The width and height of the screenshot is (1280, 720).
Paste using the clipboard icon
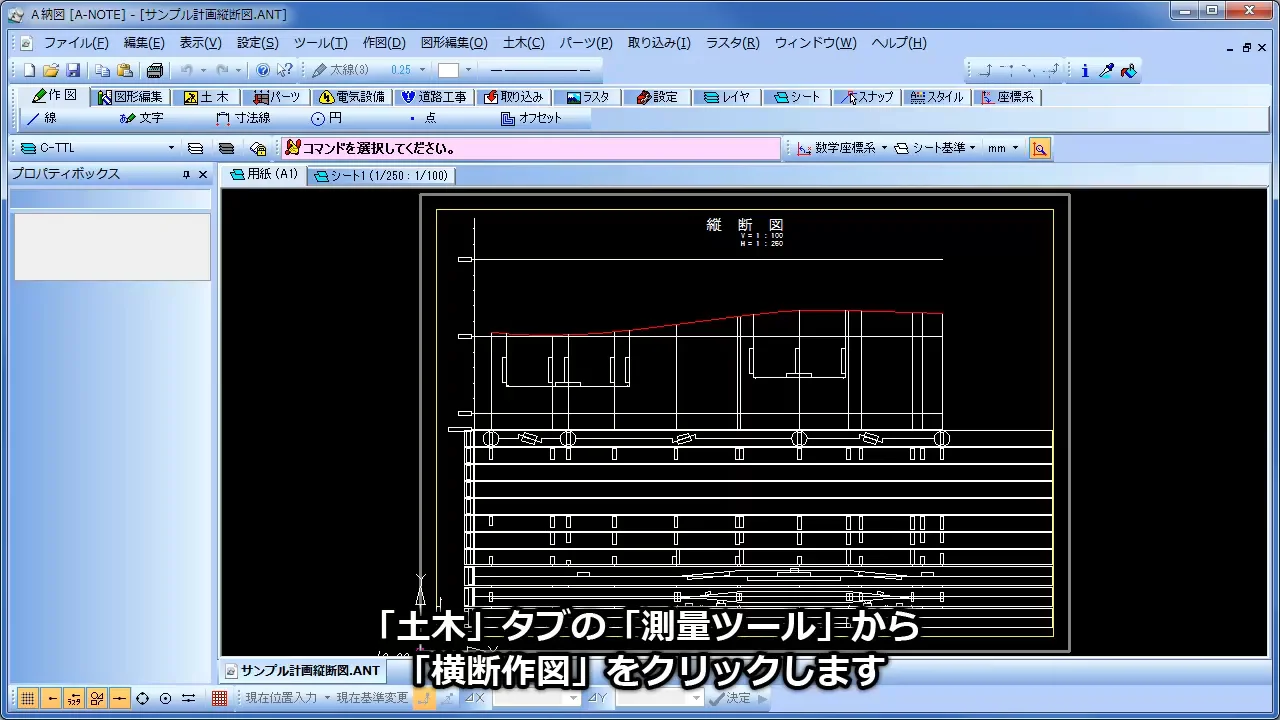pyautogui.click(x=124, y=70)
